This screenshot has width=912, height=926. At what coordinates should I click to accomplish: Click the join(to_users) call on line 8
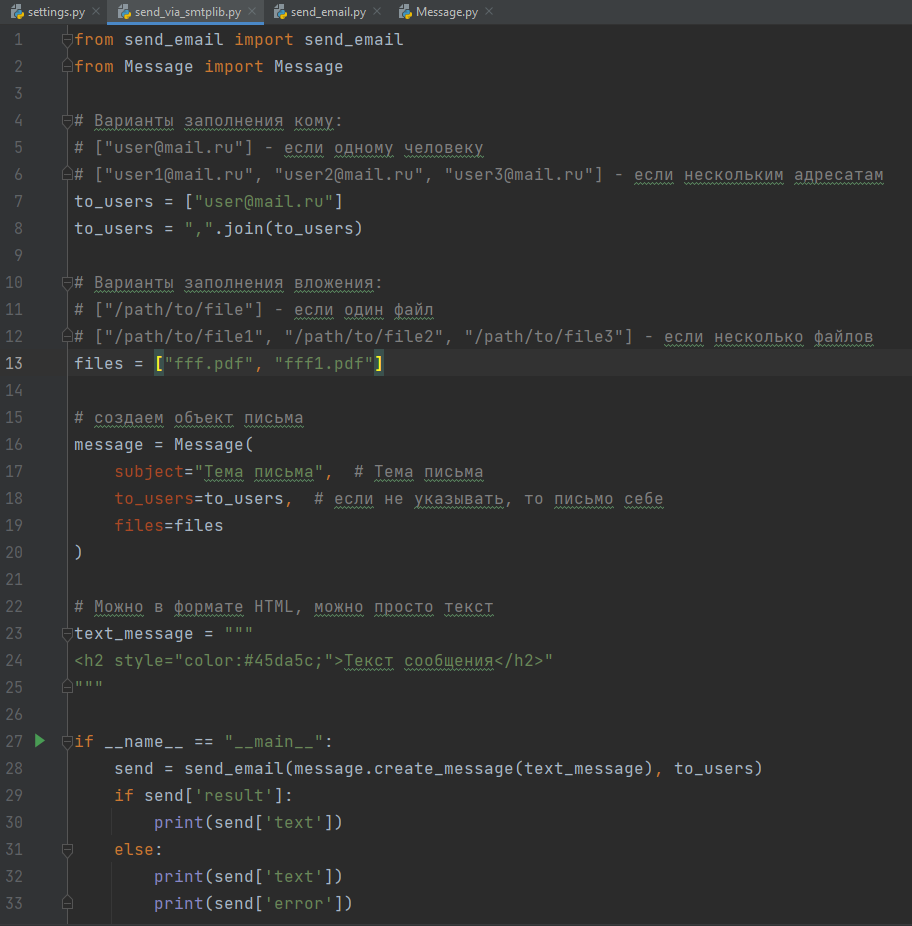tap(294, 229)
